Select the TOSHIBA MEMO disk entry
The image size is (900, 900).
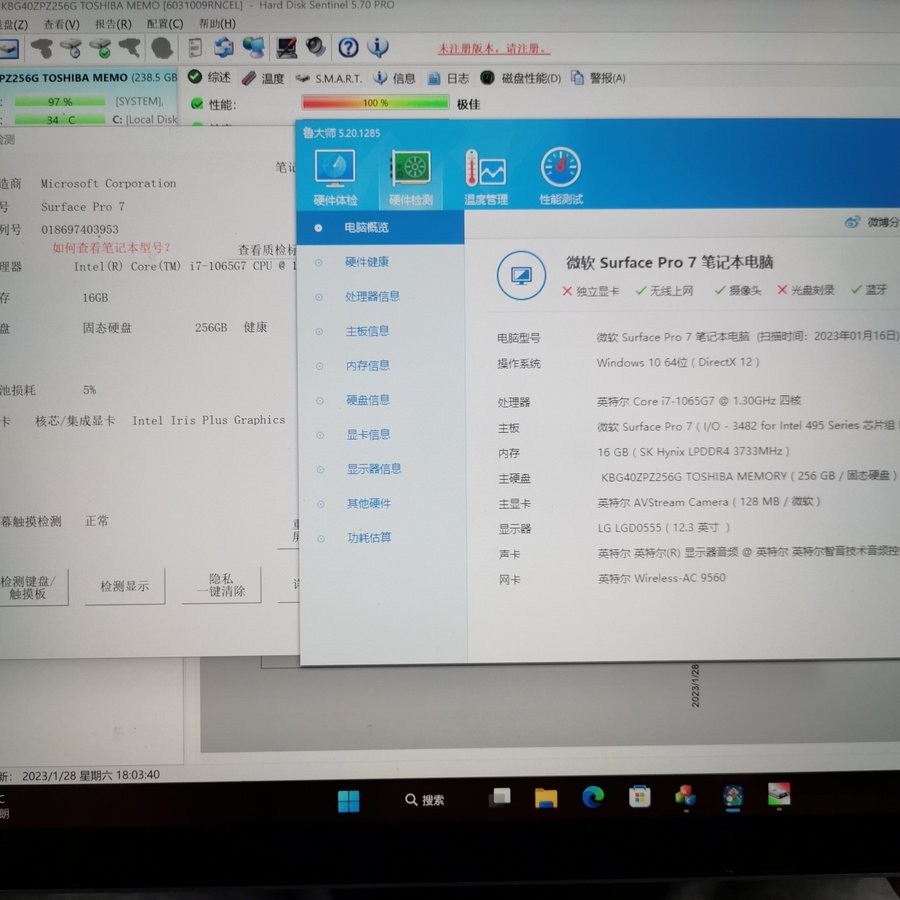[x=89, y=77]
